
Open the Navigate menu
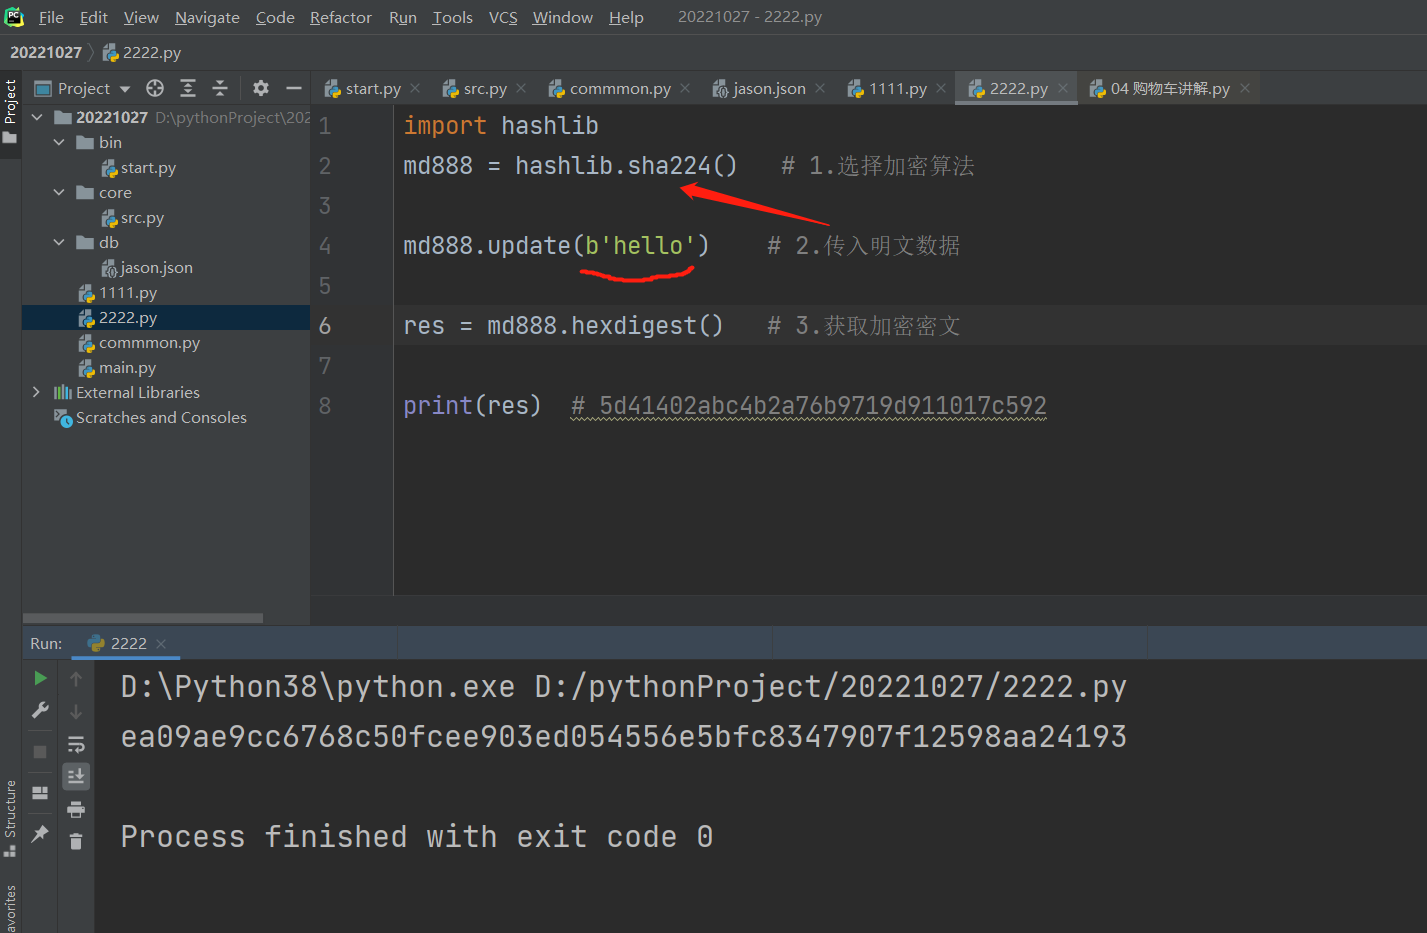coord(207,17)
